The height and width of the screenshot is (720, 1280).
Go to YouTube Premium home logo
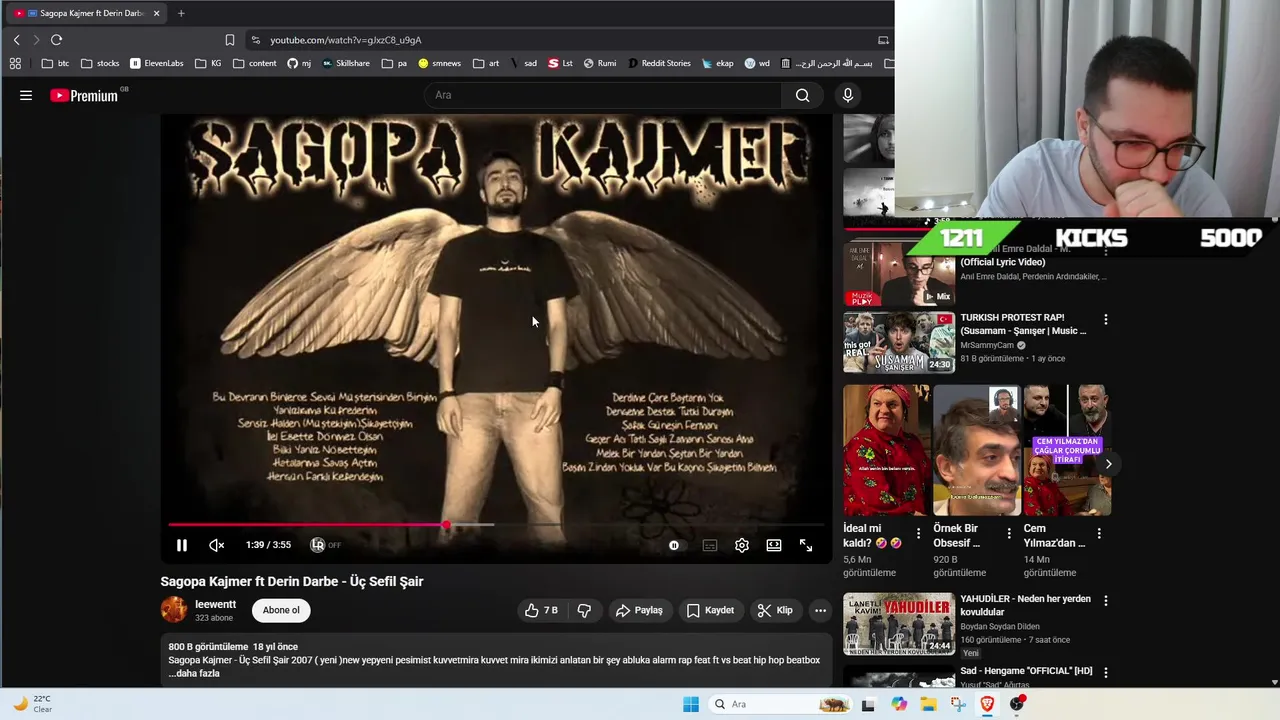click(x=85, y=95)
